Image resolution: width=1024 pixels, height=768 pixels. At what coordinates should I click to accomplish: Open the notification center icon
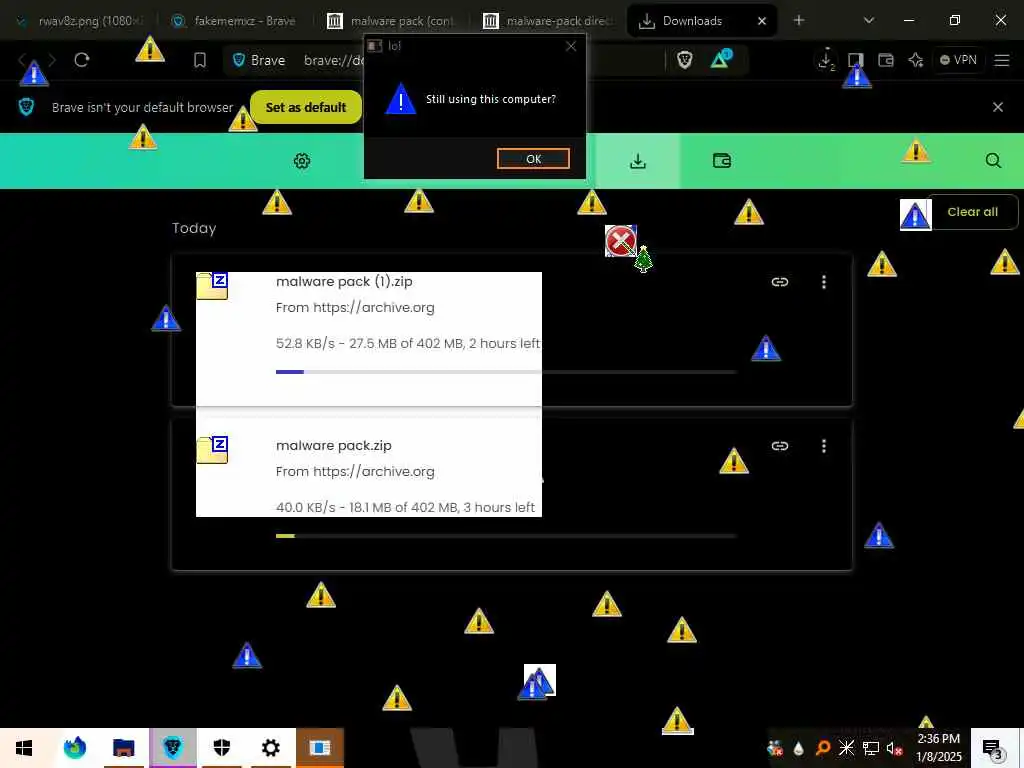coord(991,748)
